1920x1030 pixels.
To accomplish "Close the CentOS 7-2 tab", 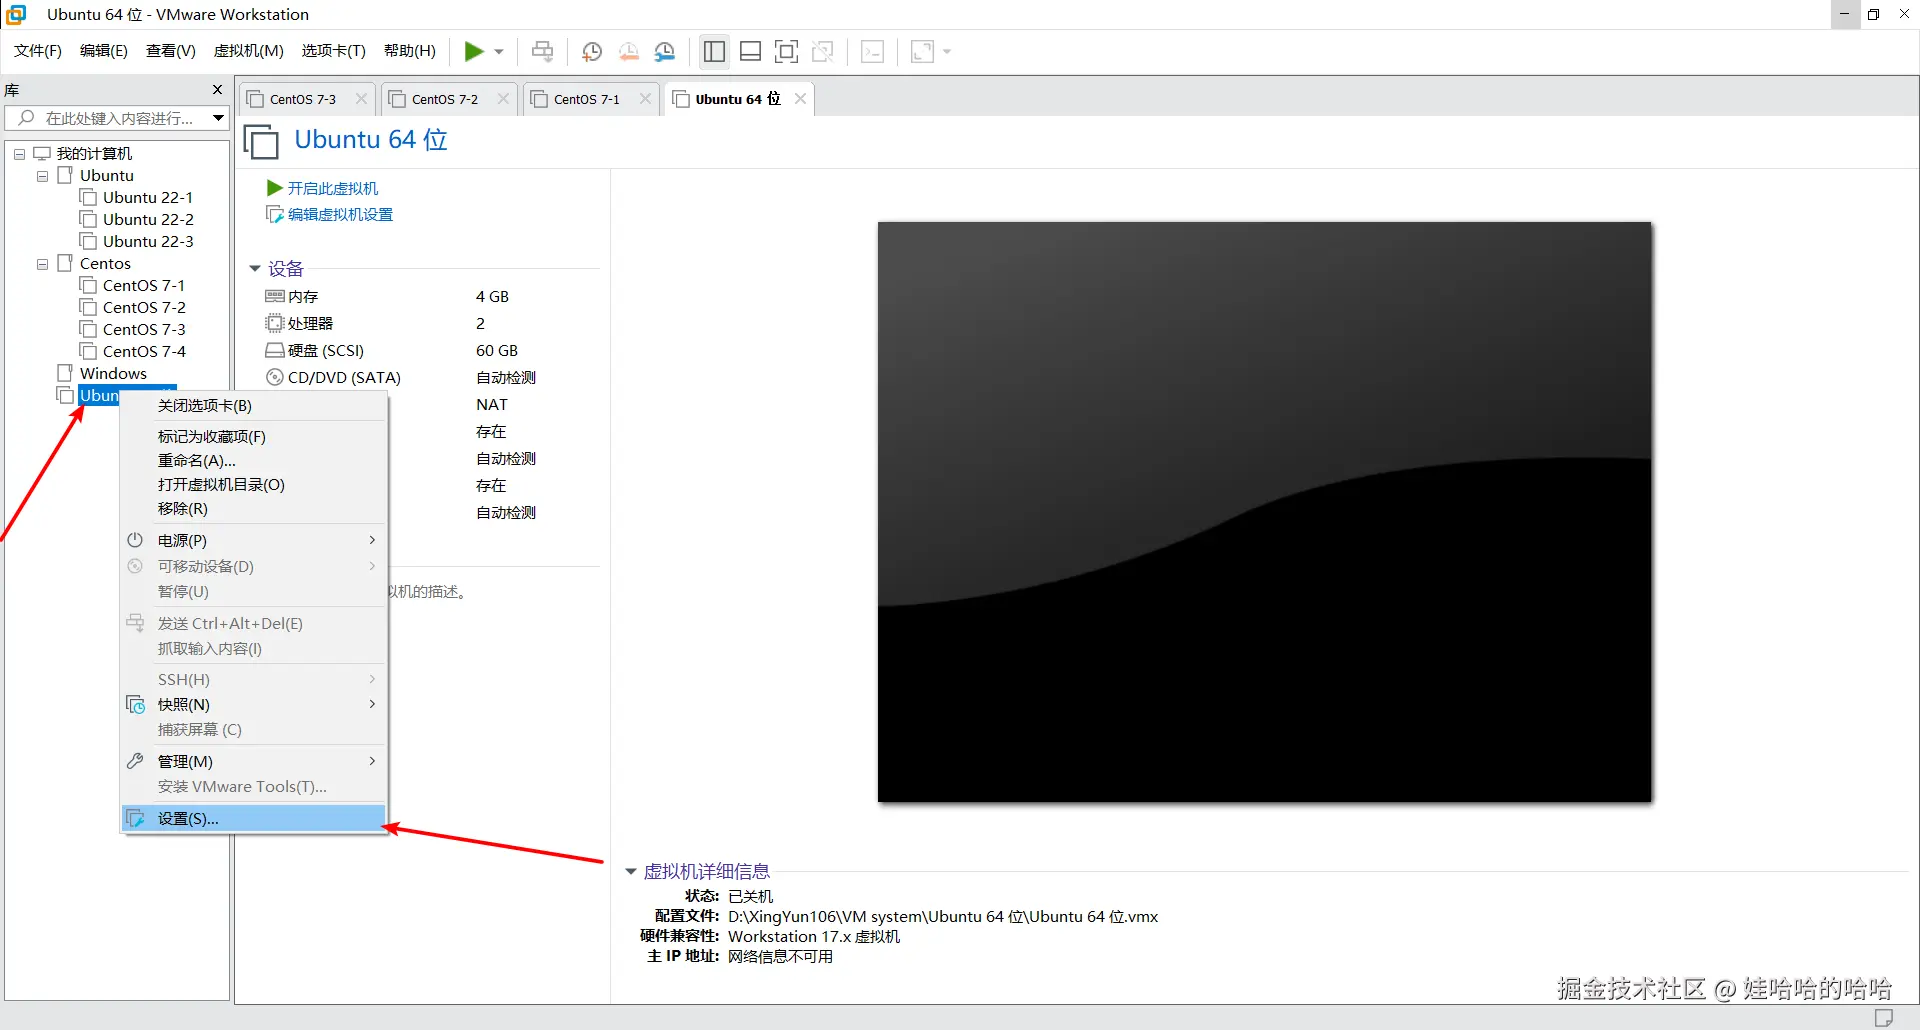I will coord(504,99).
